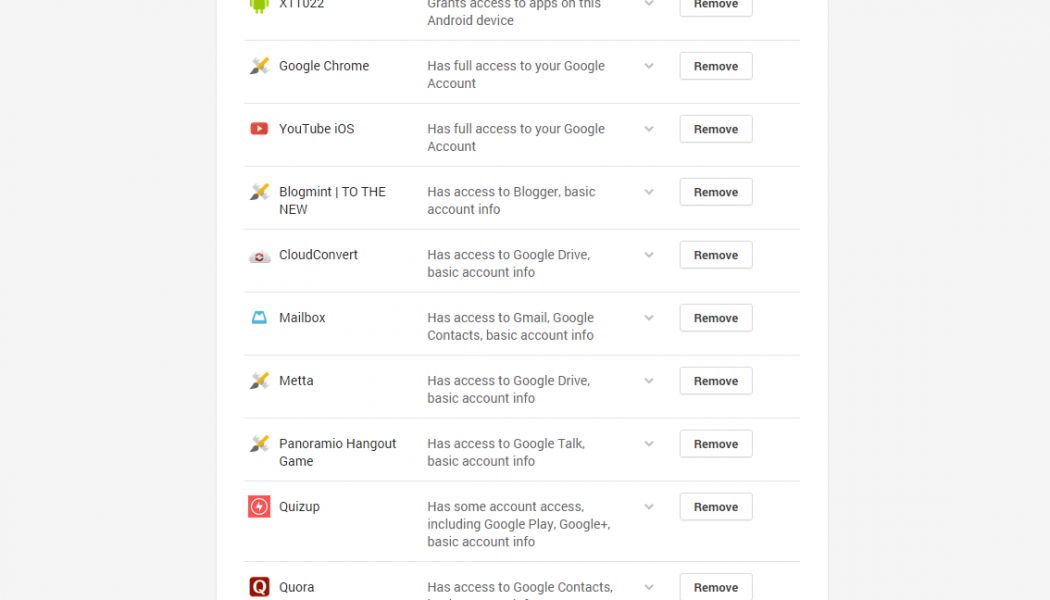The width and height of the screenshot is (1050, 600).
Task: Click the Panoramio Hangout Game icon
Action: pos(259,444)
